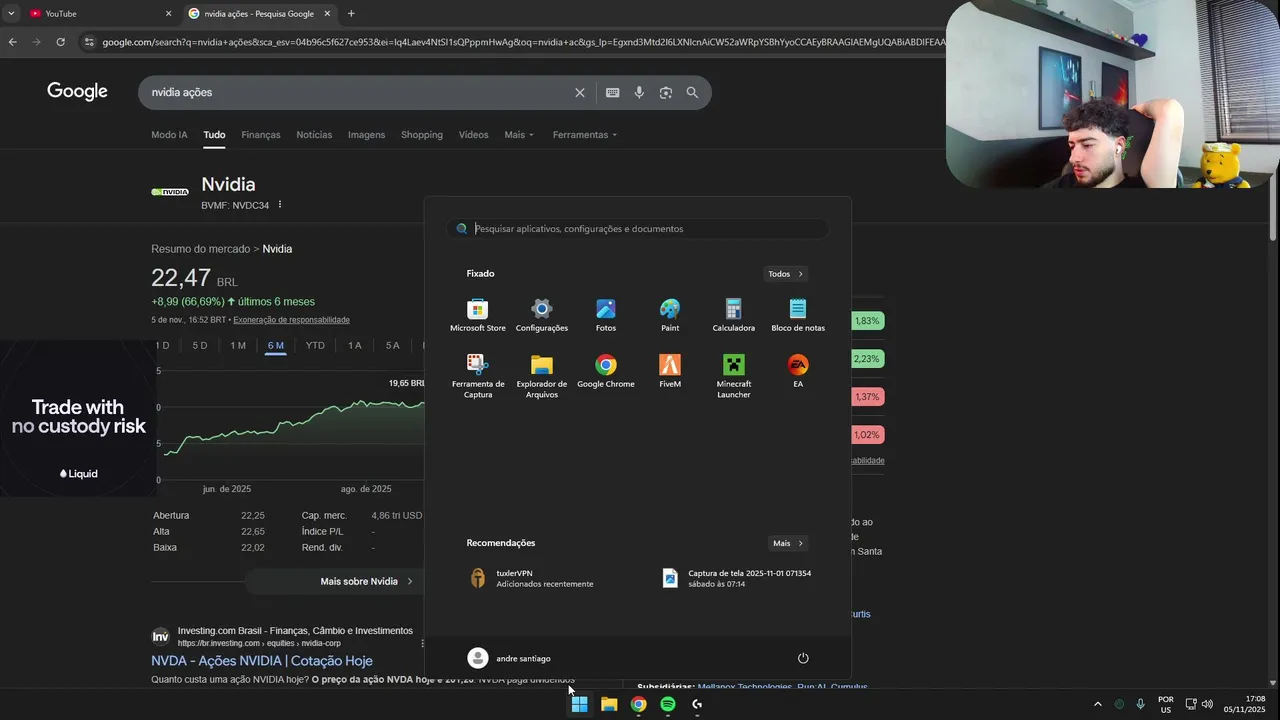Viewport: 1280px width, 720px height.
Task: Open File Explorer from the taskbar
Action: pos(609,704)
